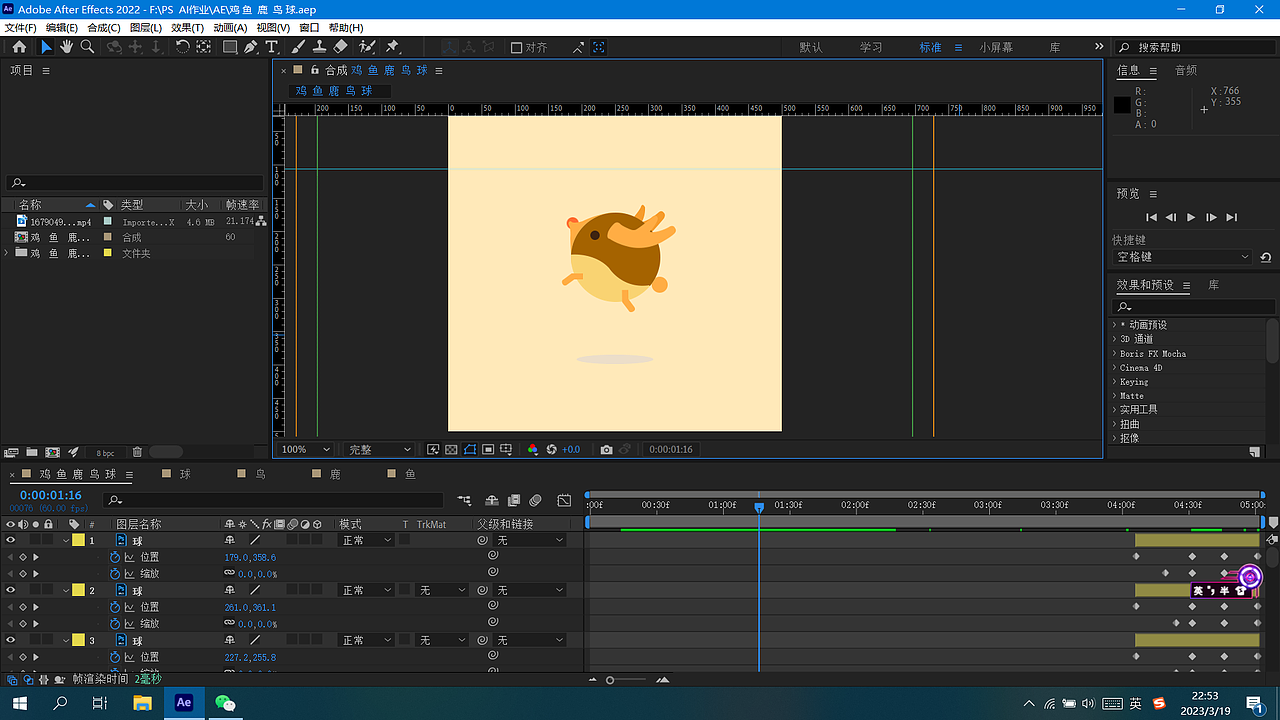Expand the 文件夹 item in Project panel

(8, 253)
